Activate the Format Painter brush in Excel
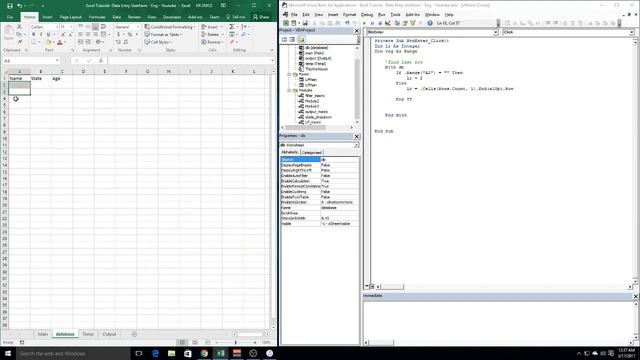Screen dimensions: 640x360 click(x=19, y=42)
